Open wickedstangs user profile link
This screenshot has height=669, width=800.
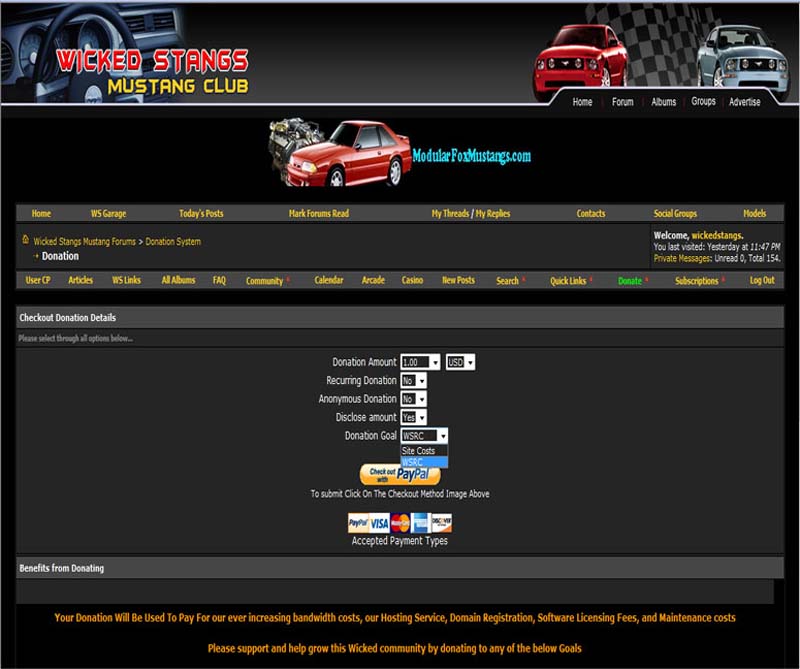point(716,235)
